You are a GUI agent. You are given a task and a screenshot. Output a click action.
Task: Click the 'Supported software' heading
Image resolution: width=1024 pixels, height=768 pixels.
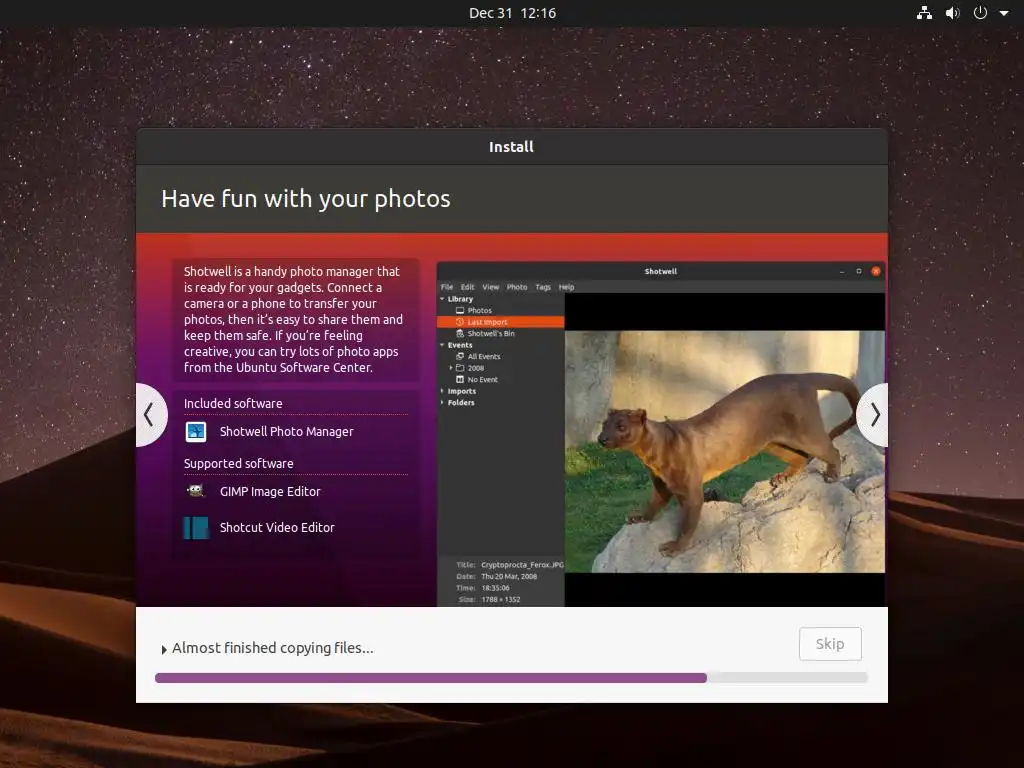pos(238,464)
